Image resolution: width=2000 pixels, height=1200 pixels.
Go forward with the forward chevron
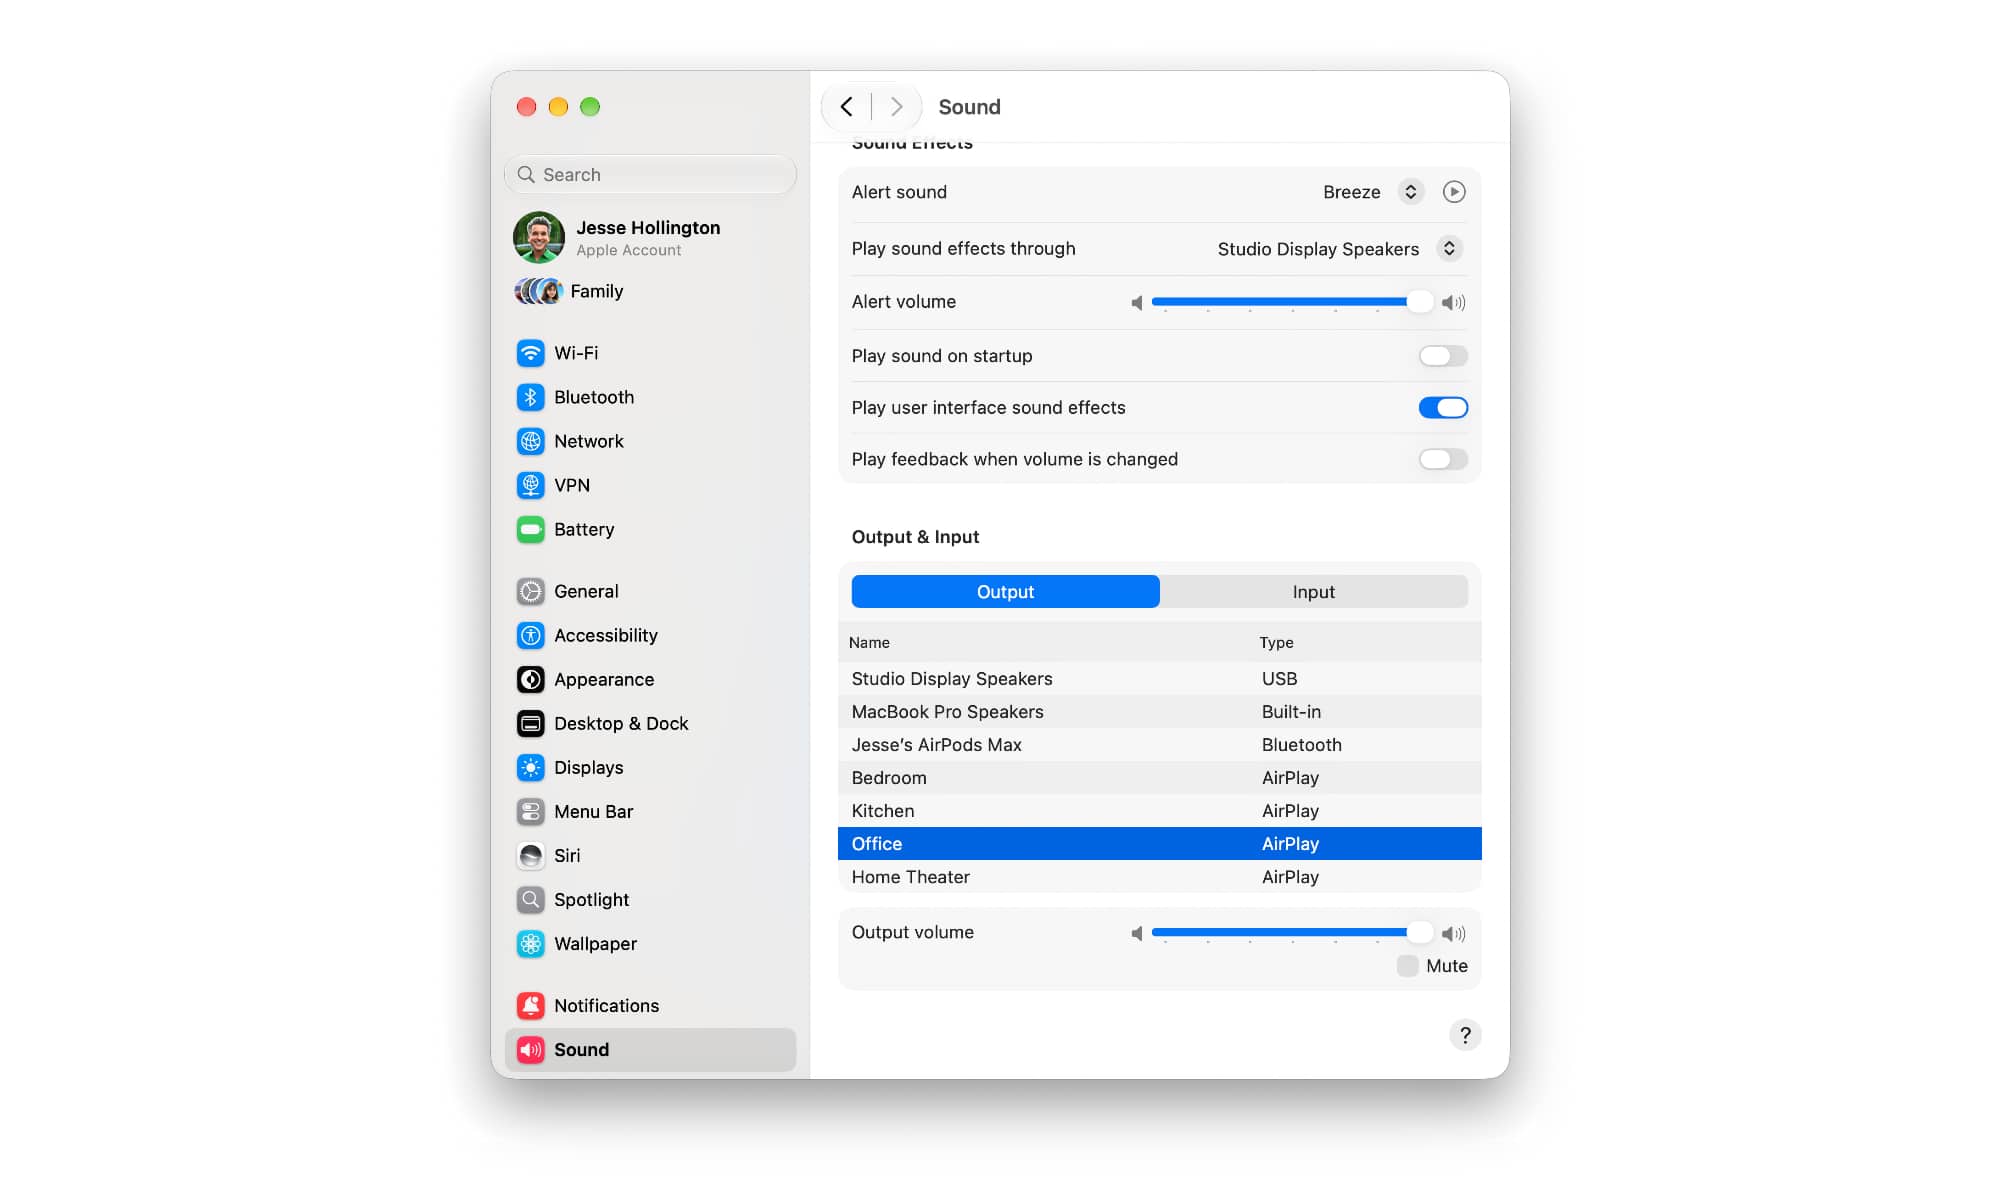(x=896, y=107)
